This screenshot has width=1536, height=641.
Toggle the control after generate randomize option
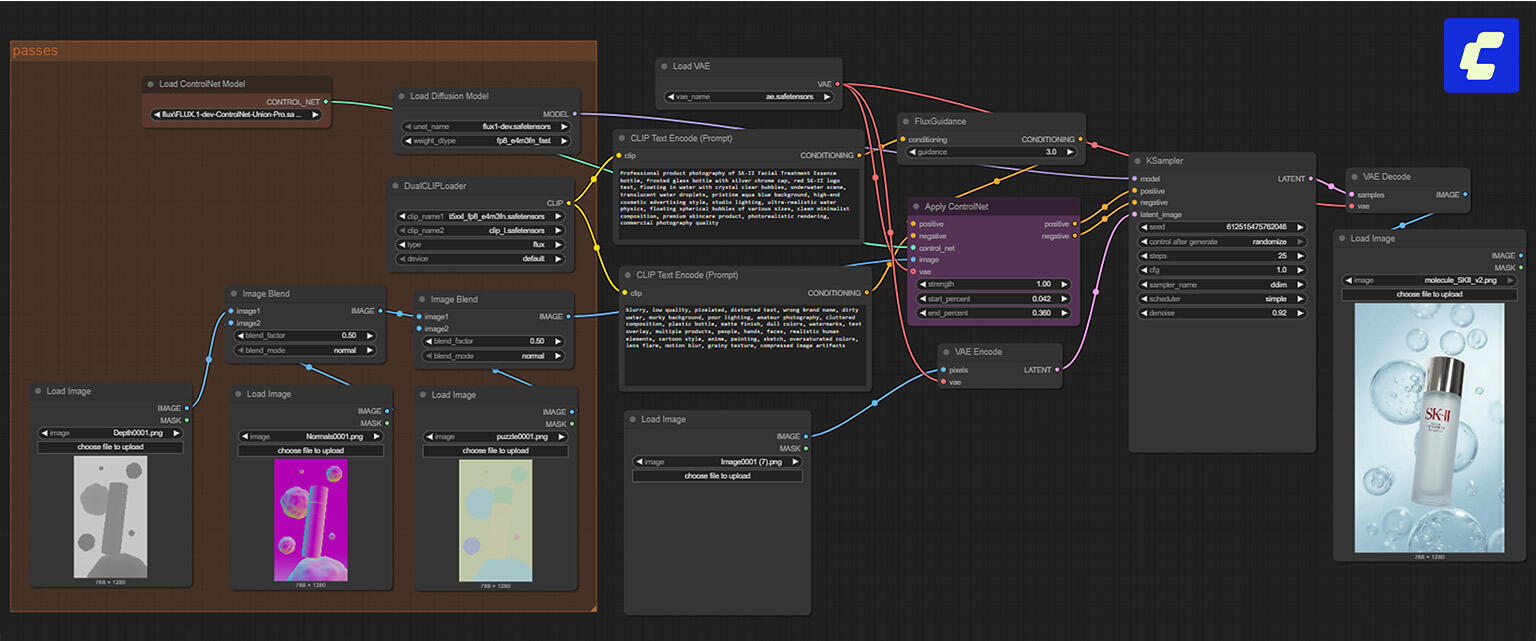click(x=1221, y=242)
